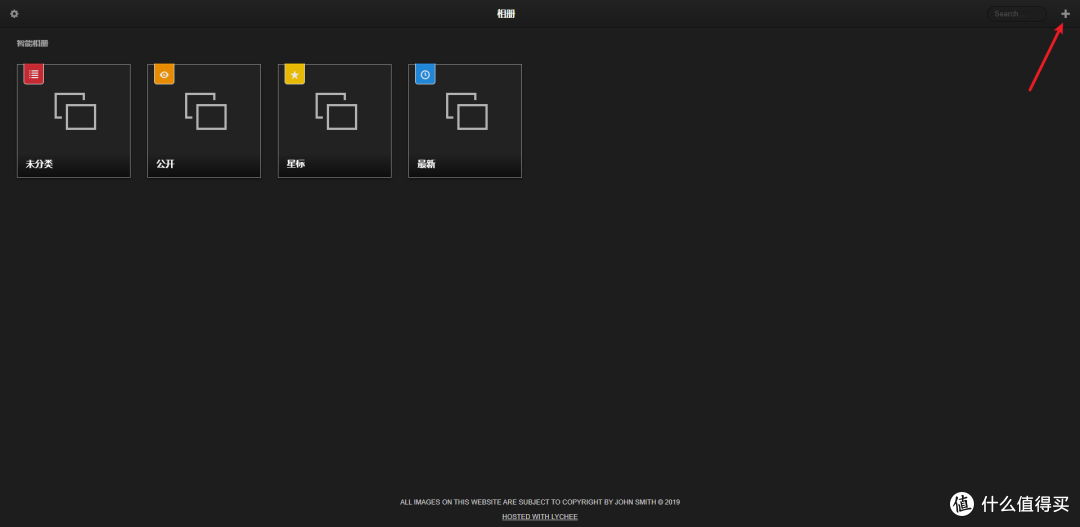This screenshot has height=527, width=1080.
Task: Open settings via the gear icon
Action: pos(14,14)
